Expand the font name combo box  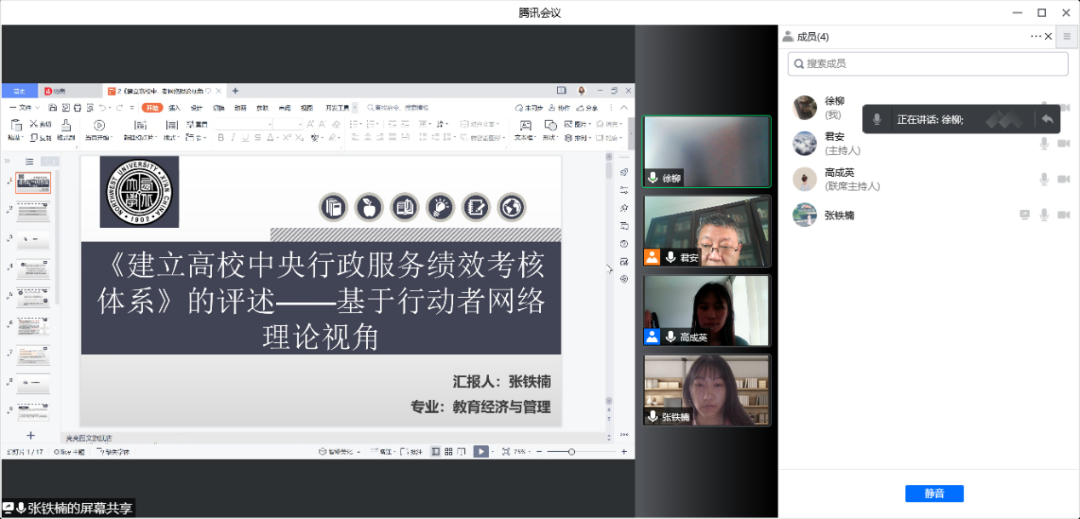tap(243, 124)
